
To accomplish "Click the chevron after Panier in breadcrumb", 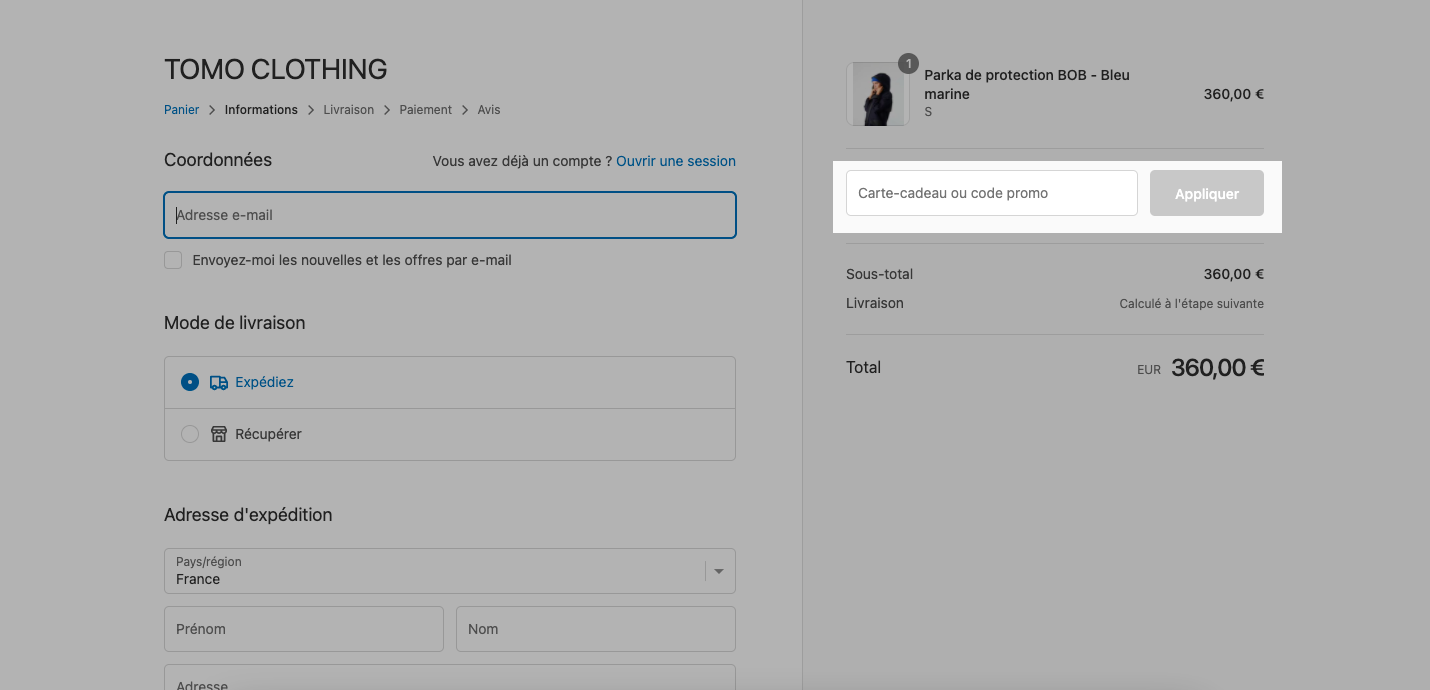I will coord(212,110).
